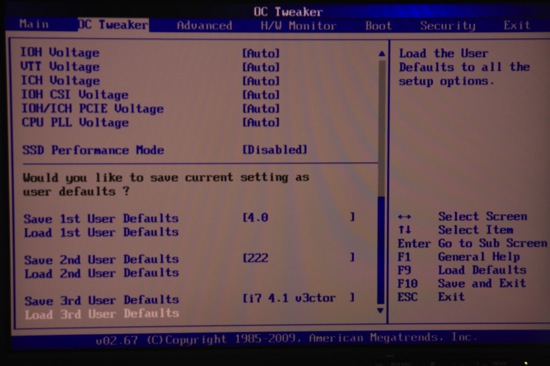The width and height of the screenshot is (550, 366).
Task: Click the "Save and Exit" F10 entry
Action: pyautogui.click(x=482, y=284)
